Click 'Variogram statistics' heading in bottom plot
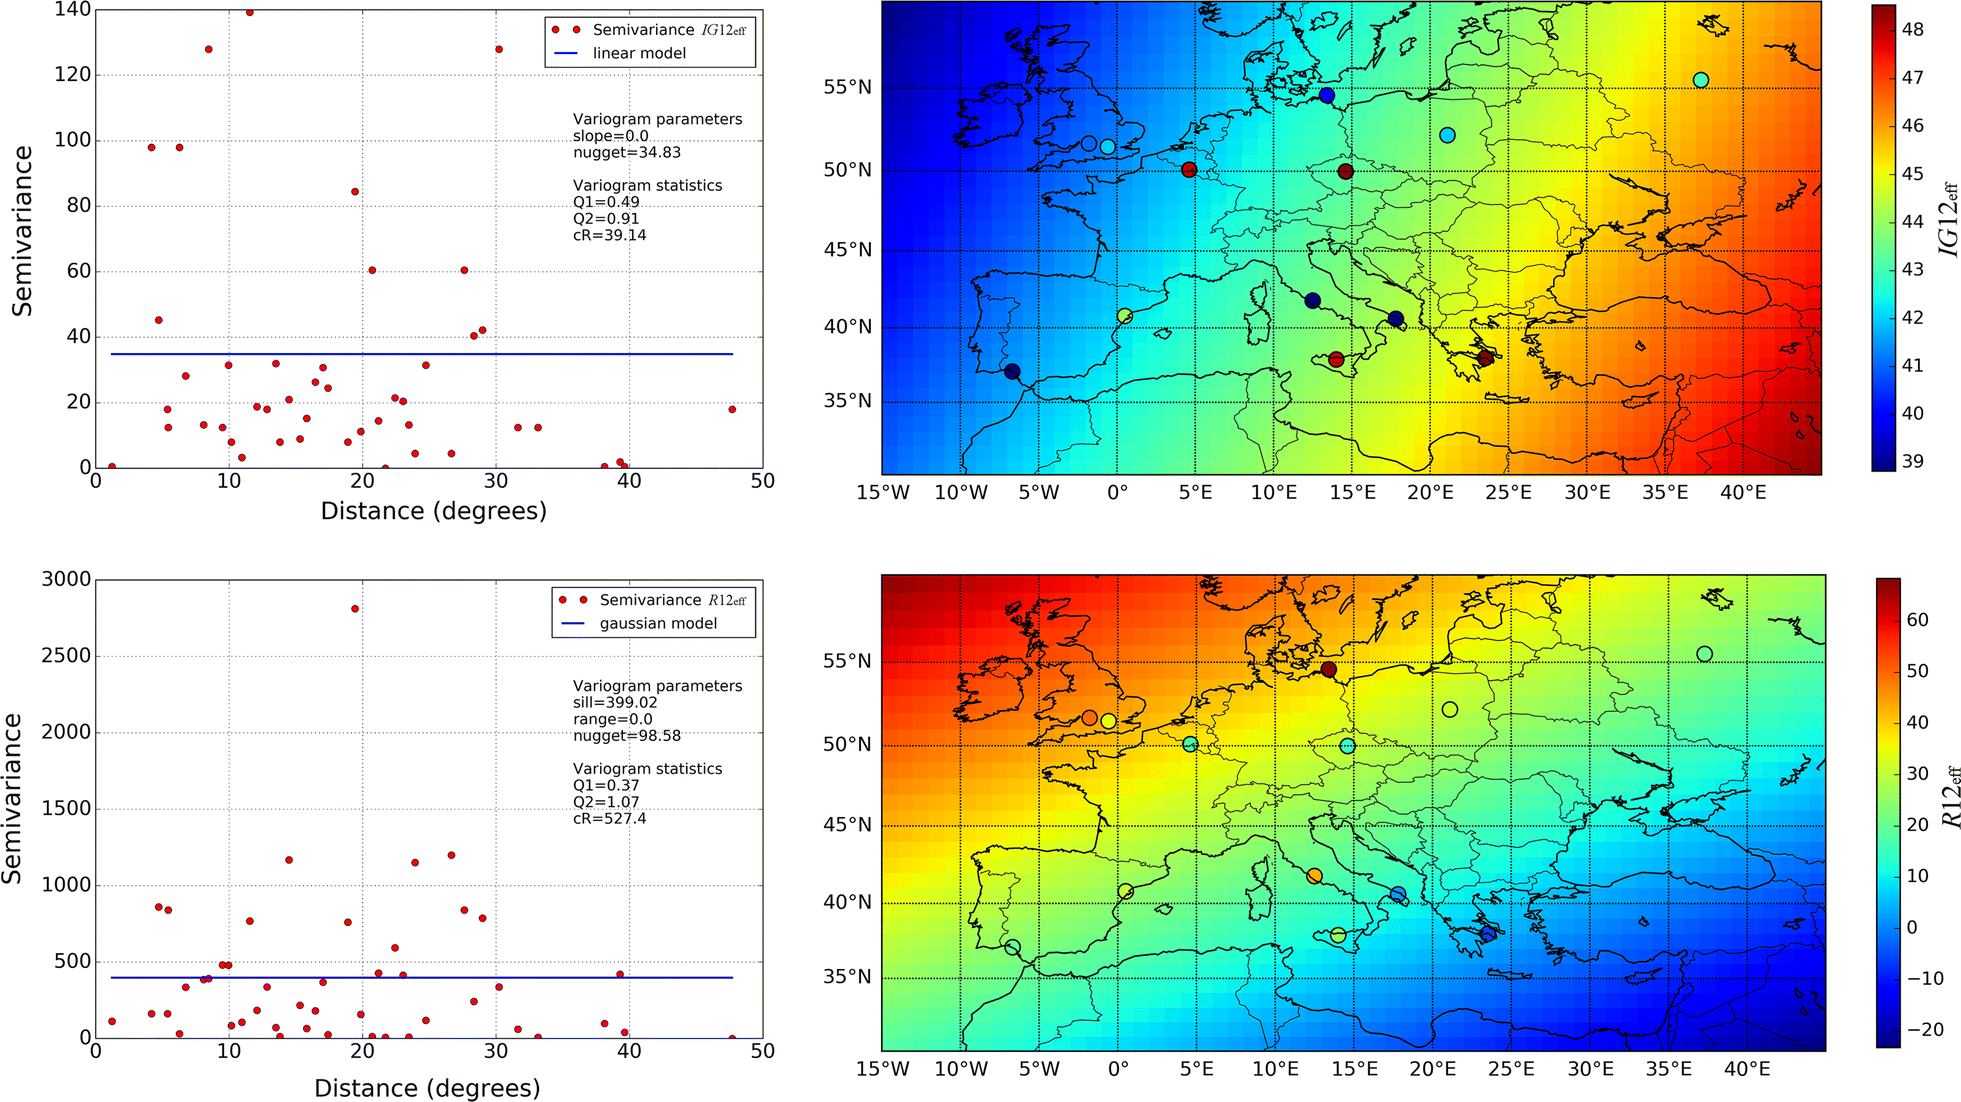This screenshot has height=1102, width=1961. coord(647,769)
